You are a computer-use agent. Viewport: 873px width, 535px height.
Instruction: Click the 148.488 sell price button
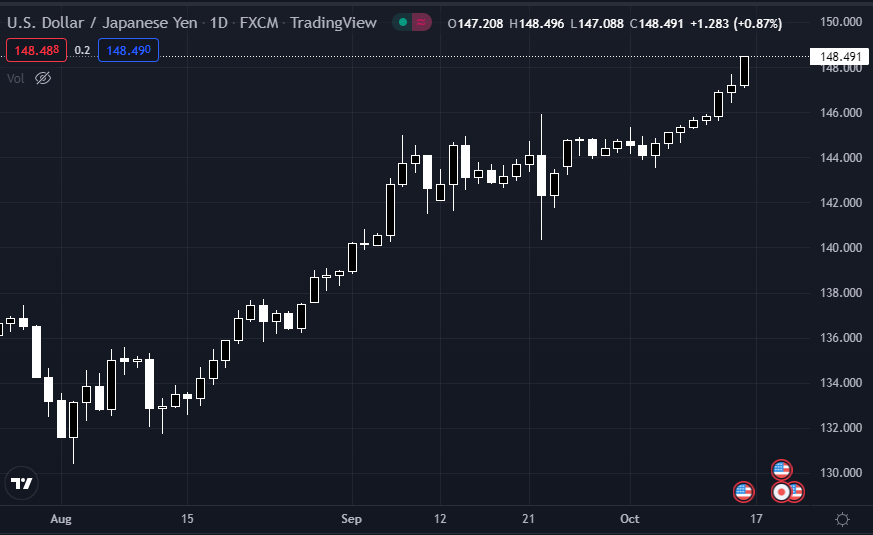[37, 50]
